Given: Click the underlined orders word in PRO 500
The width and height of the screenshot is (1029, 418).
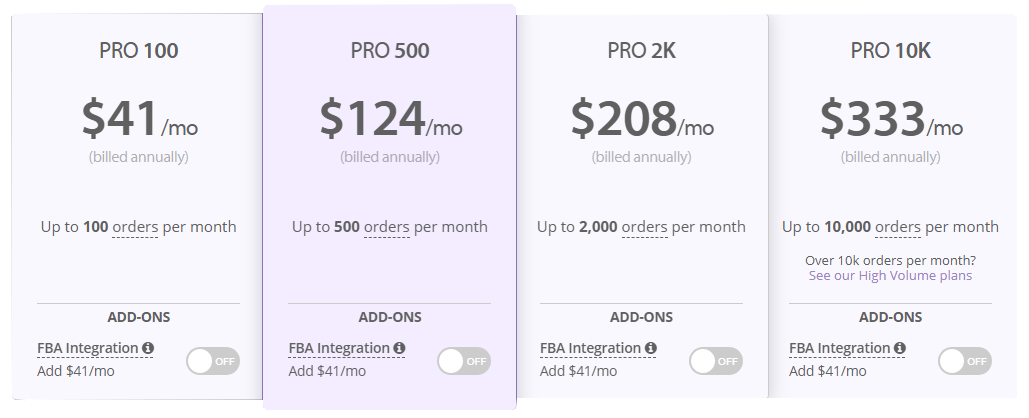Looking at the screenshot, I should (387, 227).
